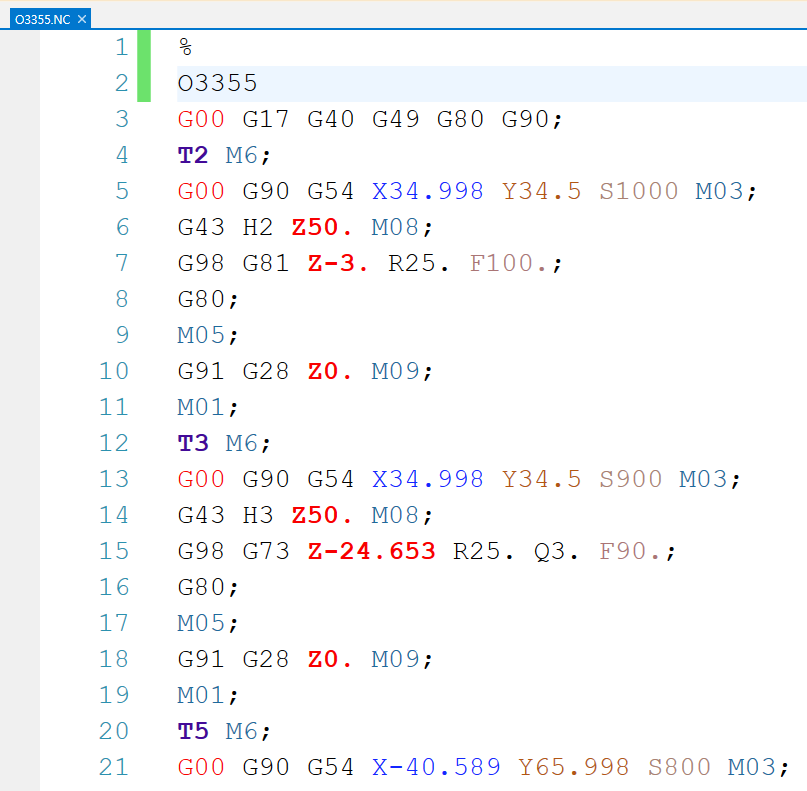Click M05 on line 17
Screen dimensions: 807x791
tap(201, 624)
